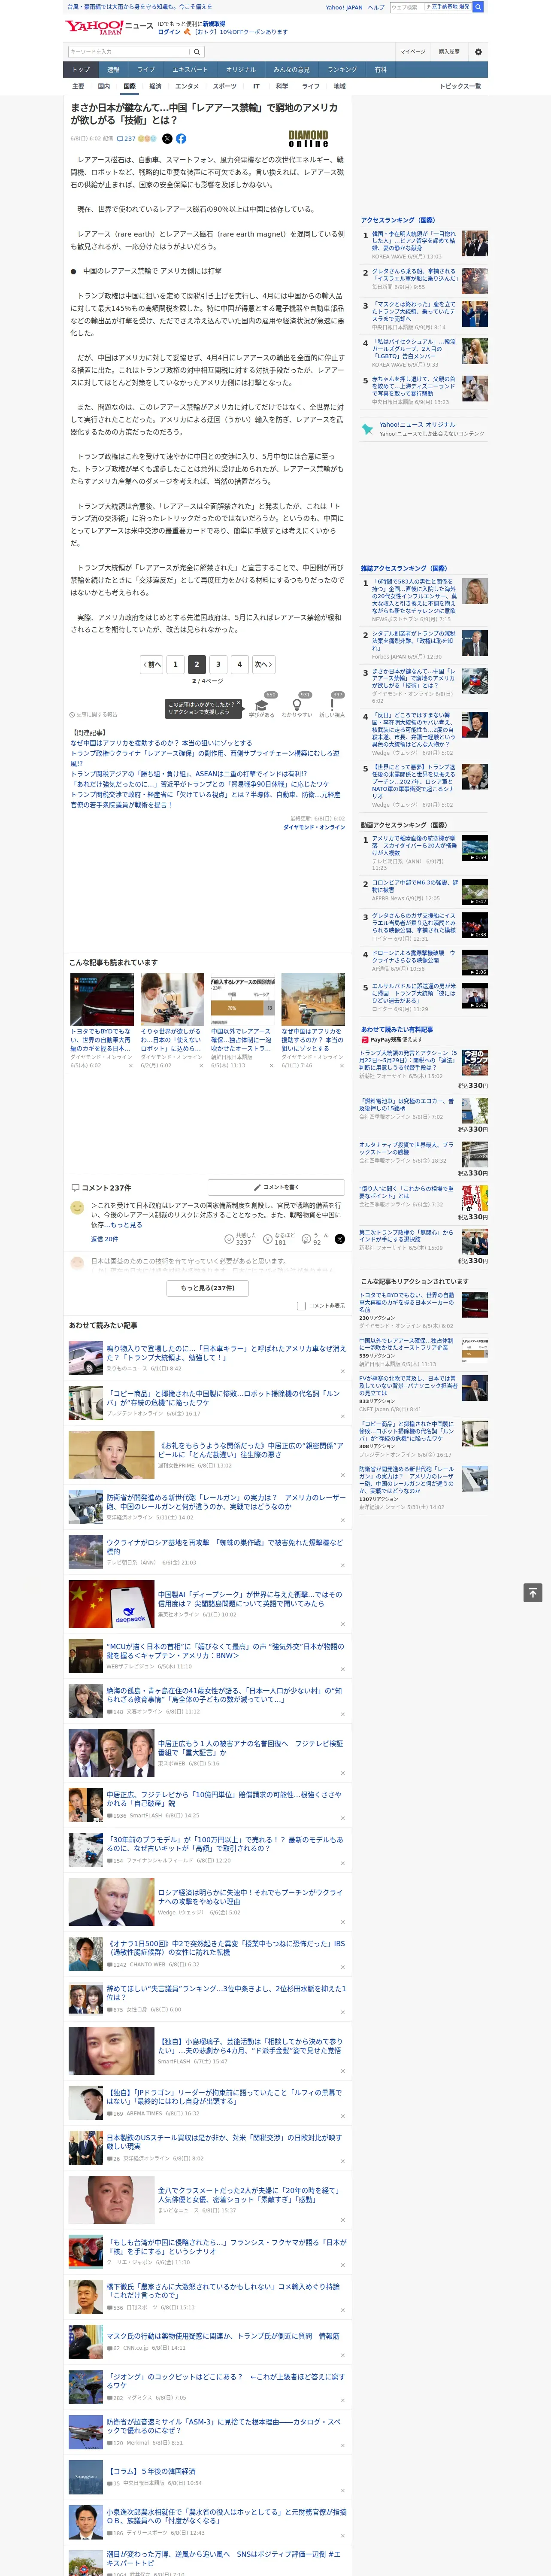Open トピックス一覧 link
The image size is (551, 2576).
(x=460, y=86)
